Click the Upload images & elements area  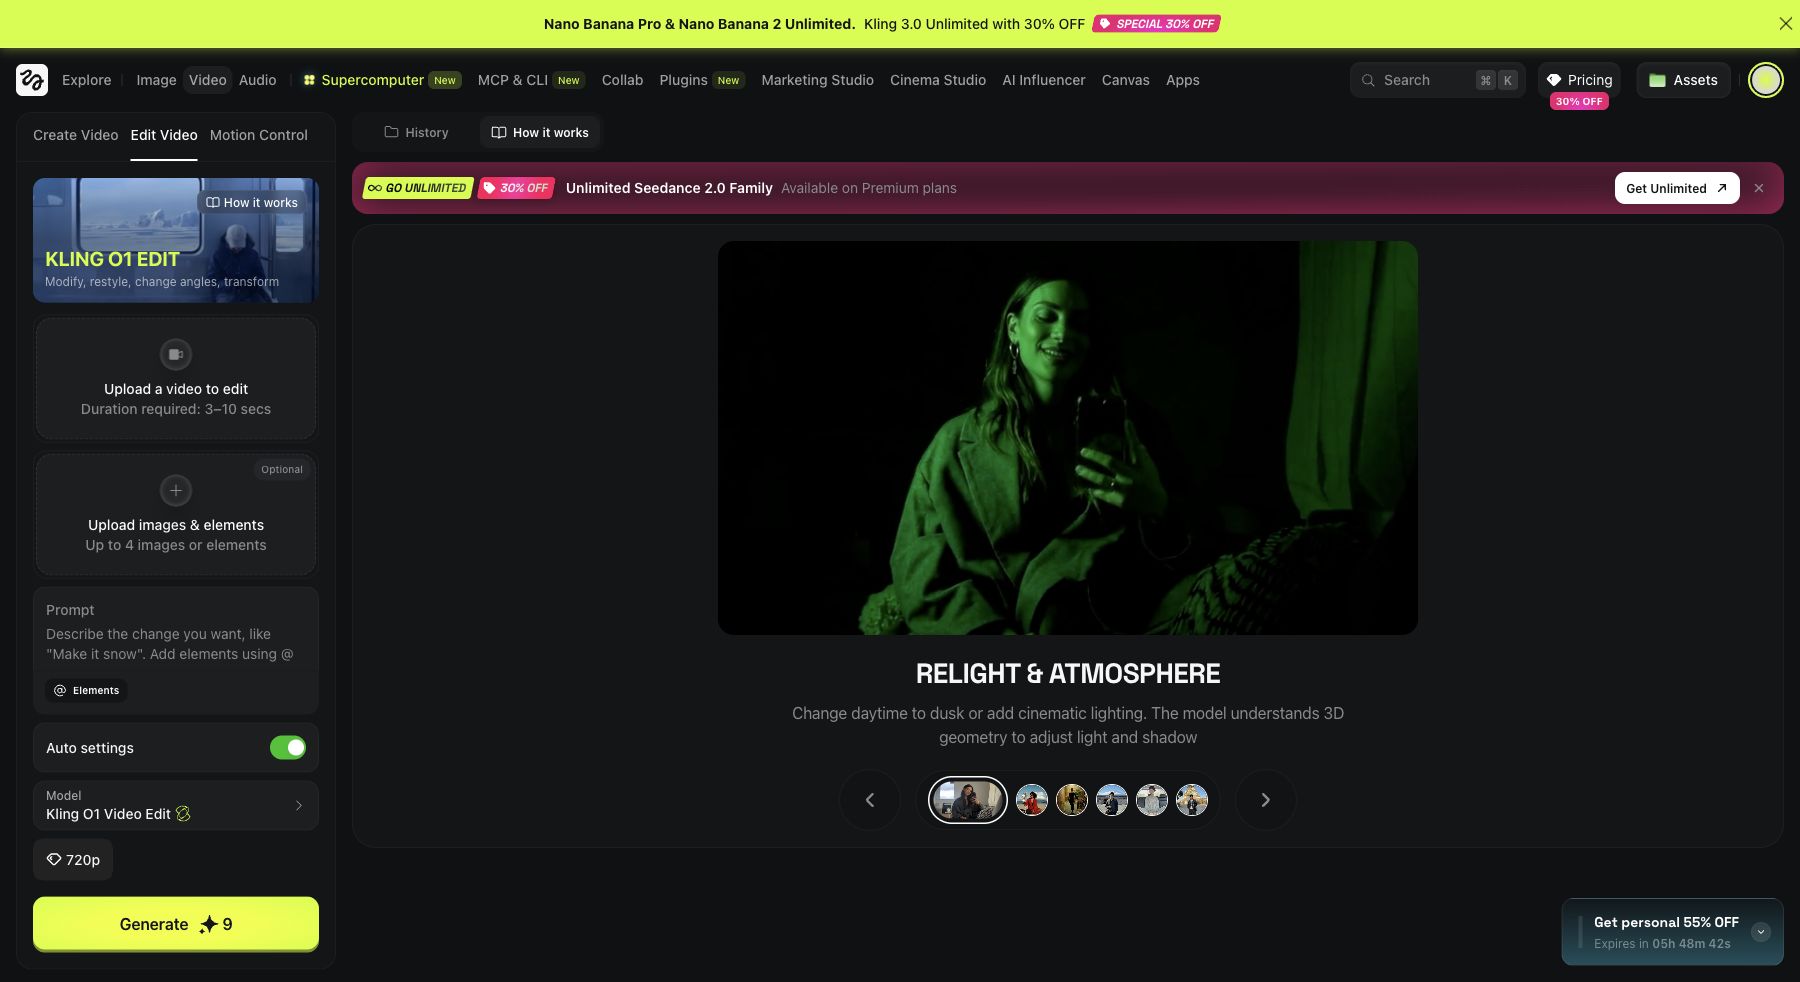click(176, 514)
